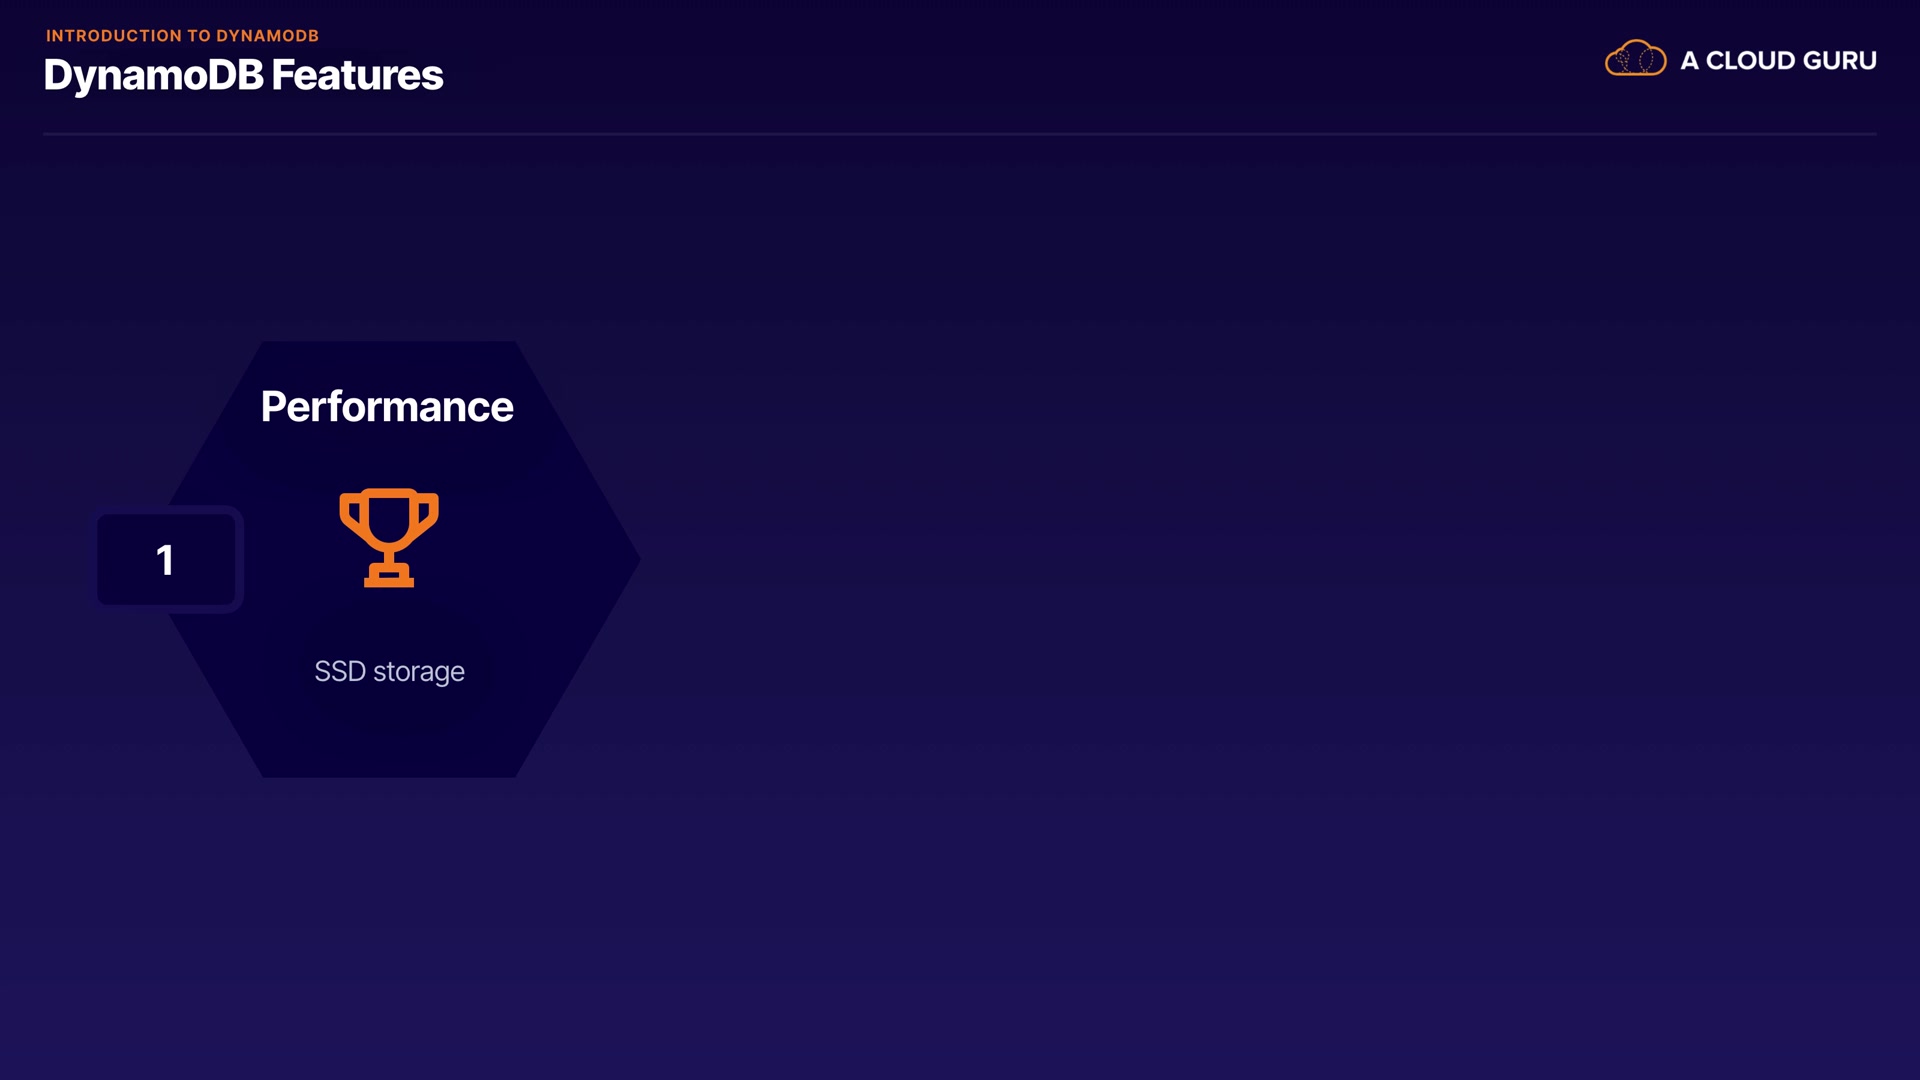The width and height of the screenshot is (1920, 1080).
Task: Click the "A CLOUD GURU" brand text
Action: click(1778, 61)
